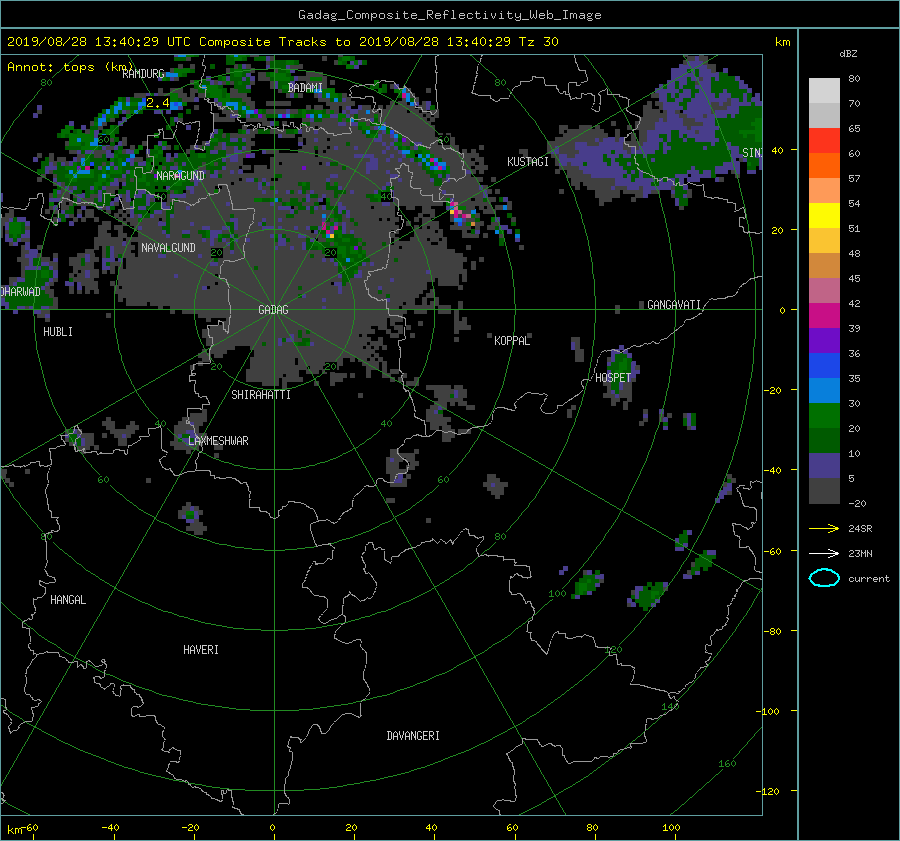The height and width of the screenshot is (841, 900).
Task: Click the KOPPAL town label
Action: coord(512,341)
